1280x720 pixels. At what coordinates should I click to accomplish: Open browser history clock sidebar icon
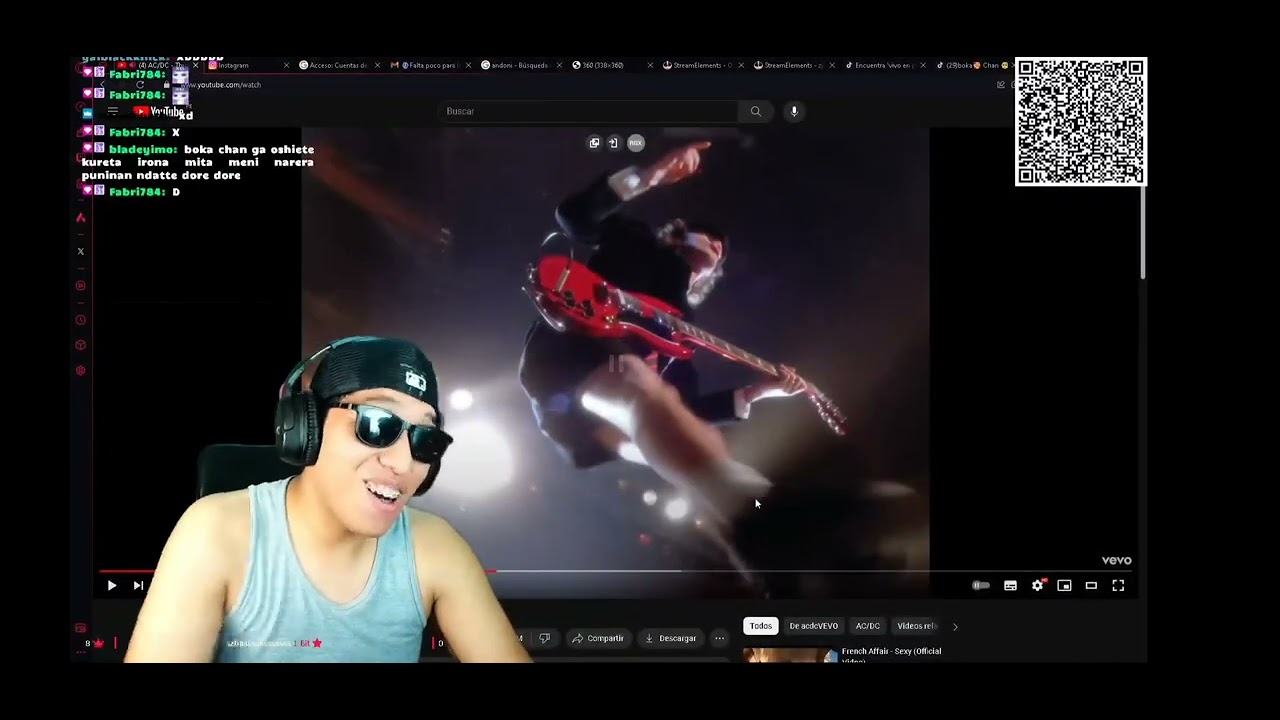(x=81, y=320)
